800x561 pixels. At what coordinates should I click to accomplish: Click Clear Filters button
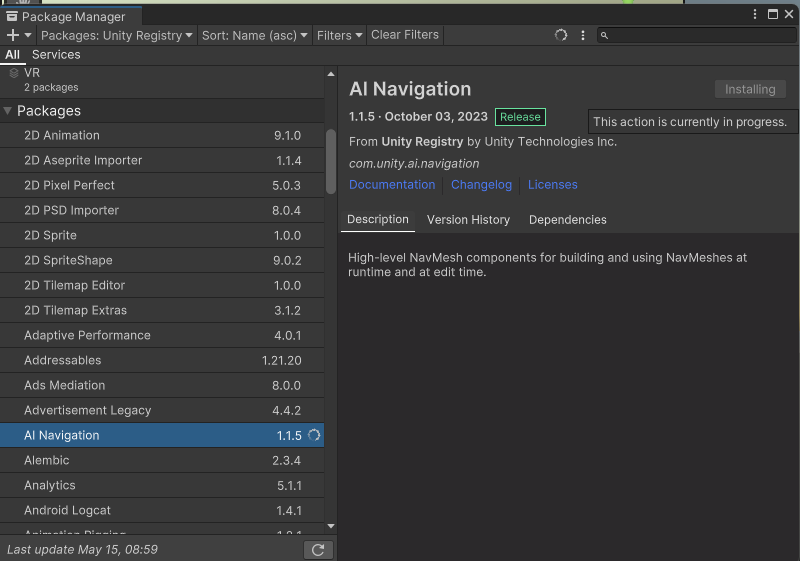405,35
